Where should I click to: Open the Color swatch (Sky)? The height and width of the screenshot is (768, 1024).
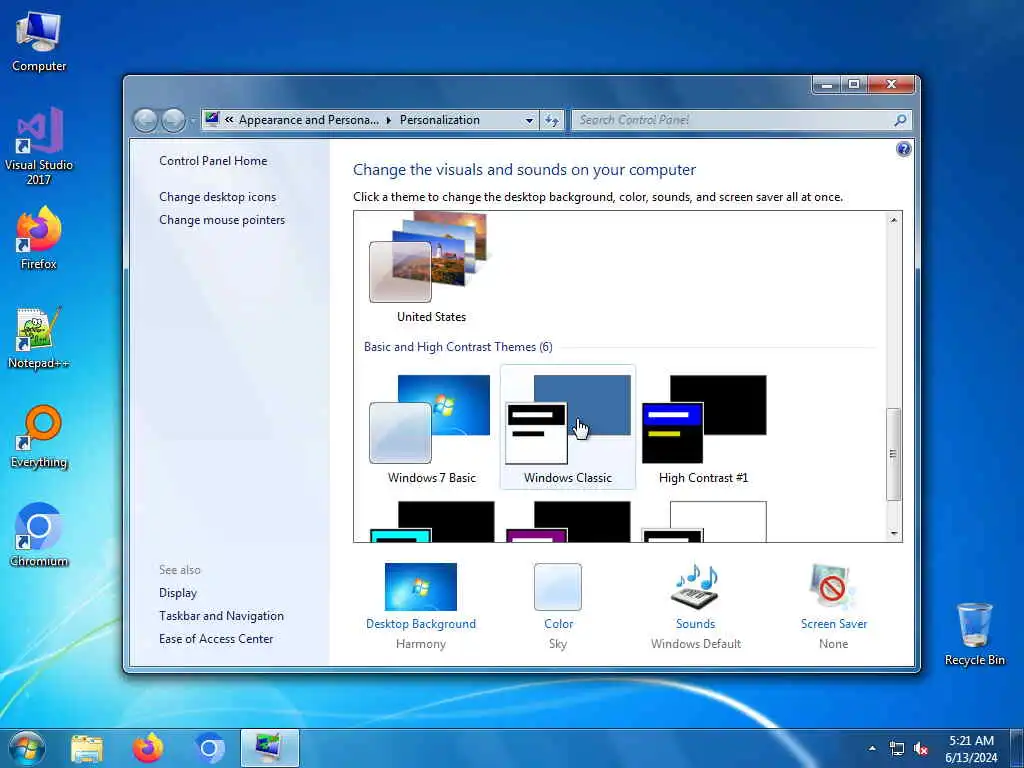[558, 587]
